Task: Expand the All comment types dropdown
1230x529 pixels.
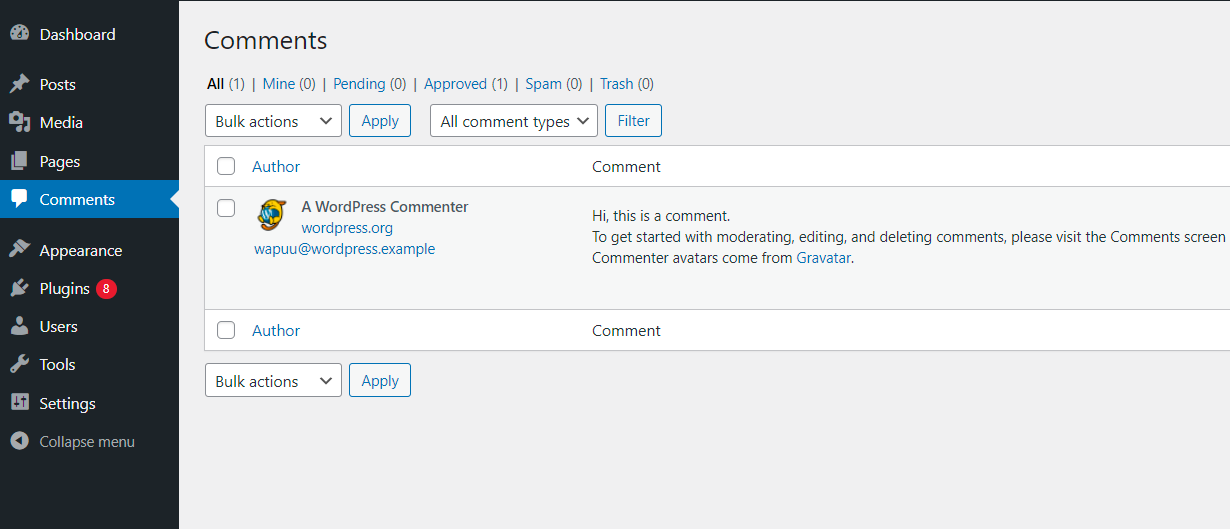Action: [x=514, y=121]
